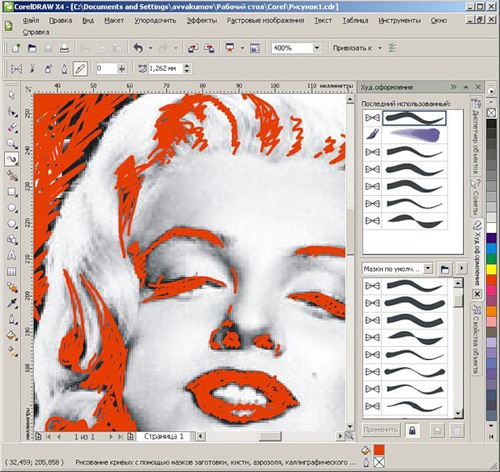
Task: Open the zoom level 400% dropdown
Action: click(317, 48)
